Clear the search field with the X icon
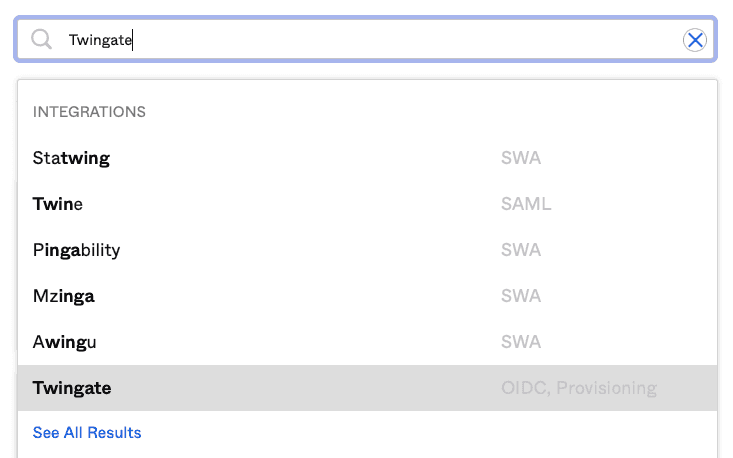Viewport: 733px width, 458px height. pos(694,40)
